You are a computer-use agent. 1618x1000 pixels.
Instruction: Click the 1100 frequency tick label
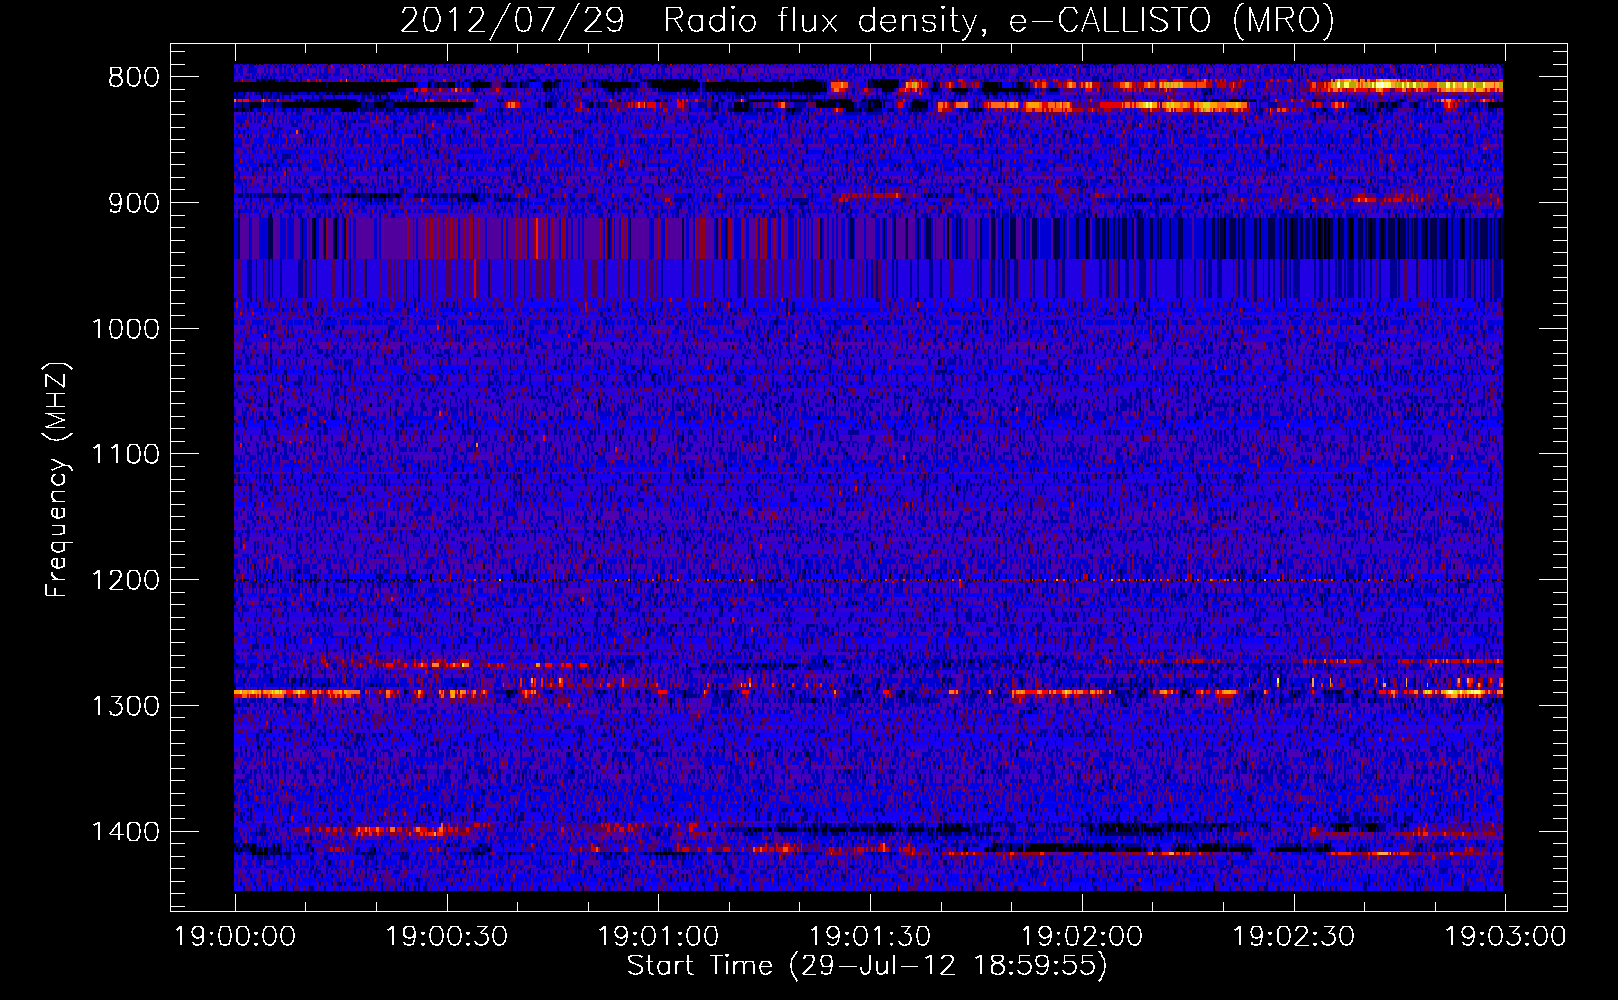[125, 455]
